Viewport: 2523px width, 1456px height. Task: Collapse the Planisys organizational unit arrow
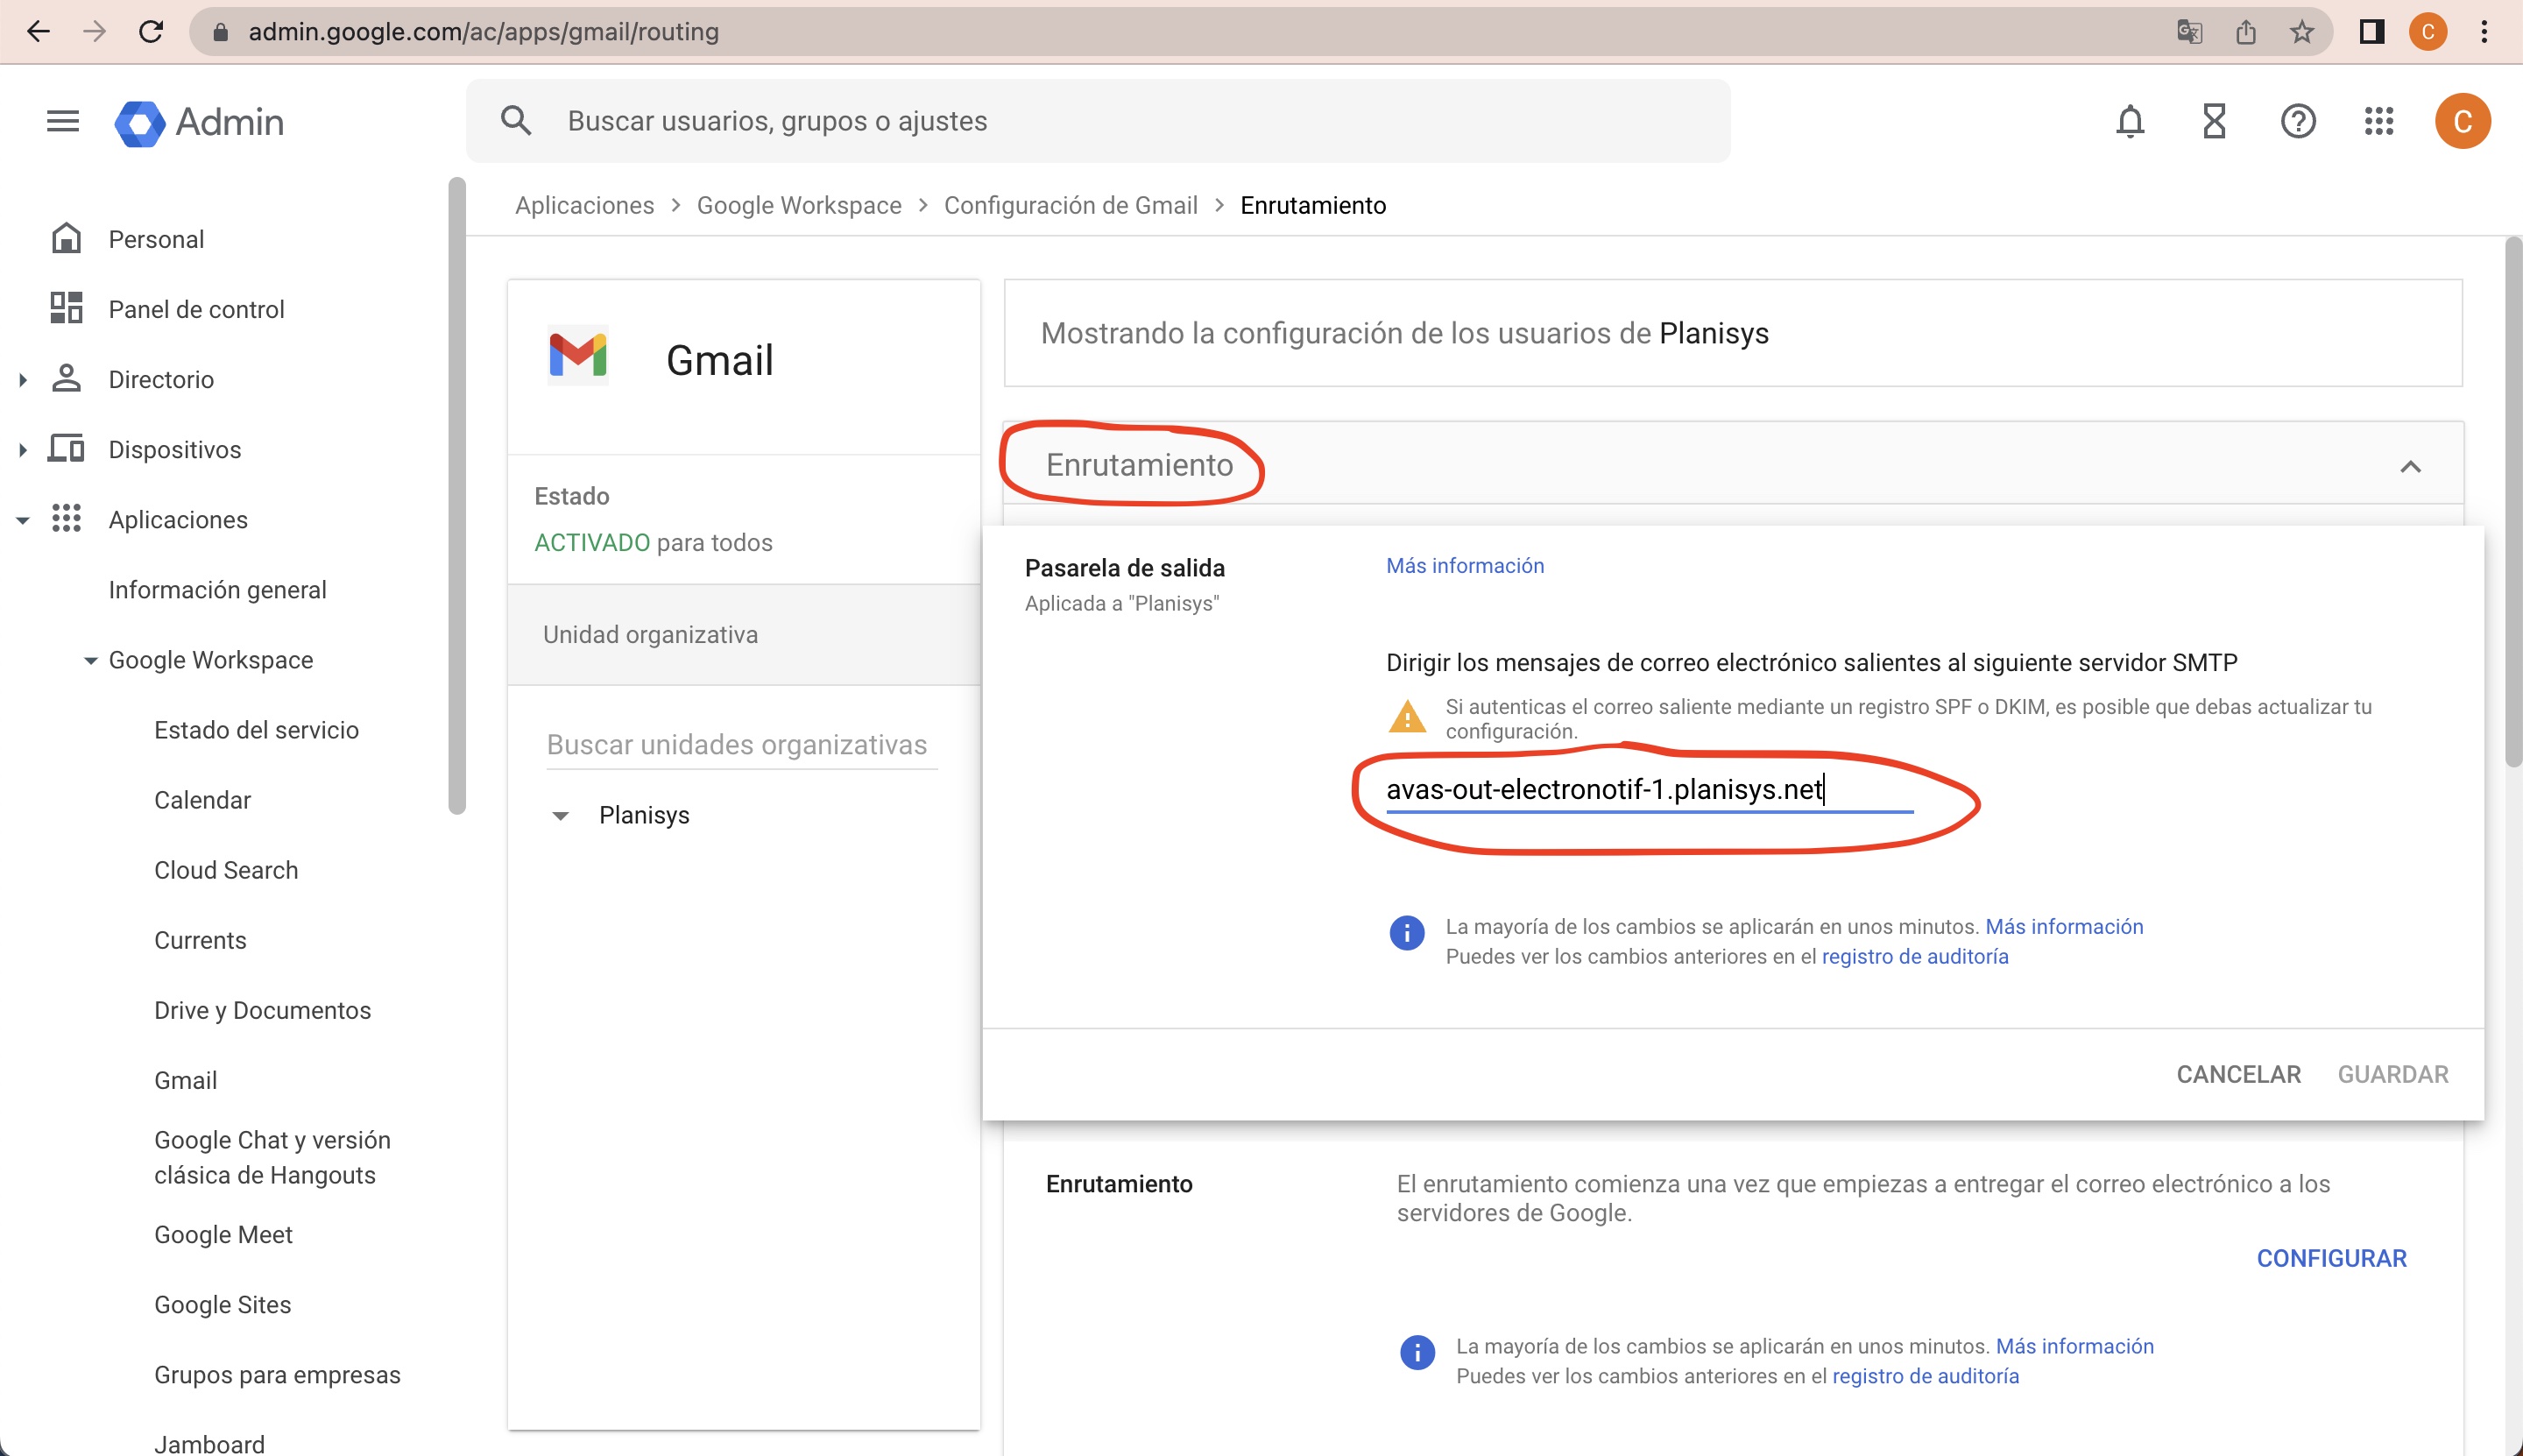click(x=560, y=816)
